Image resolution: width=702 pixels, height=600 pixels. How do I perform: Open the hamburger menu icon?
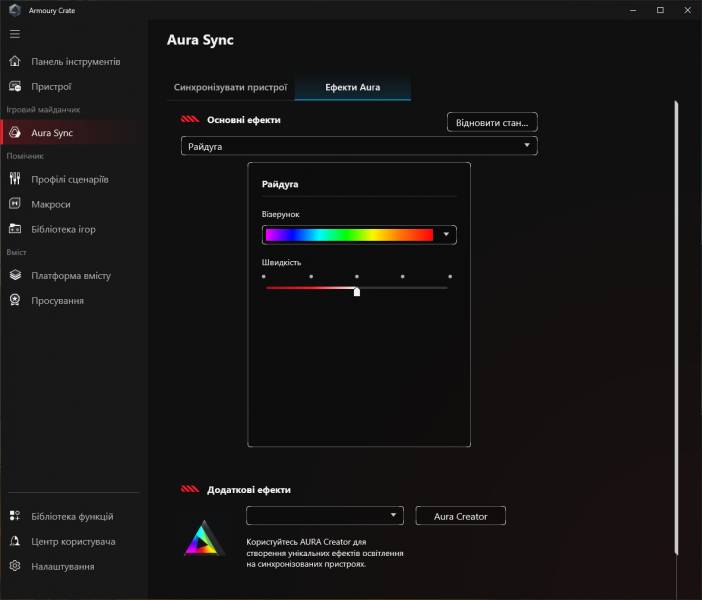pos(15,34)
